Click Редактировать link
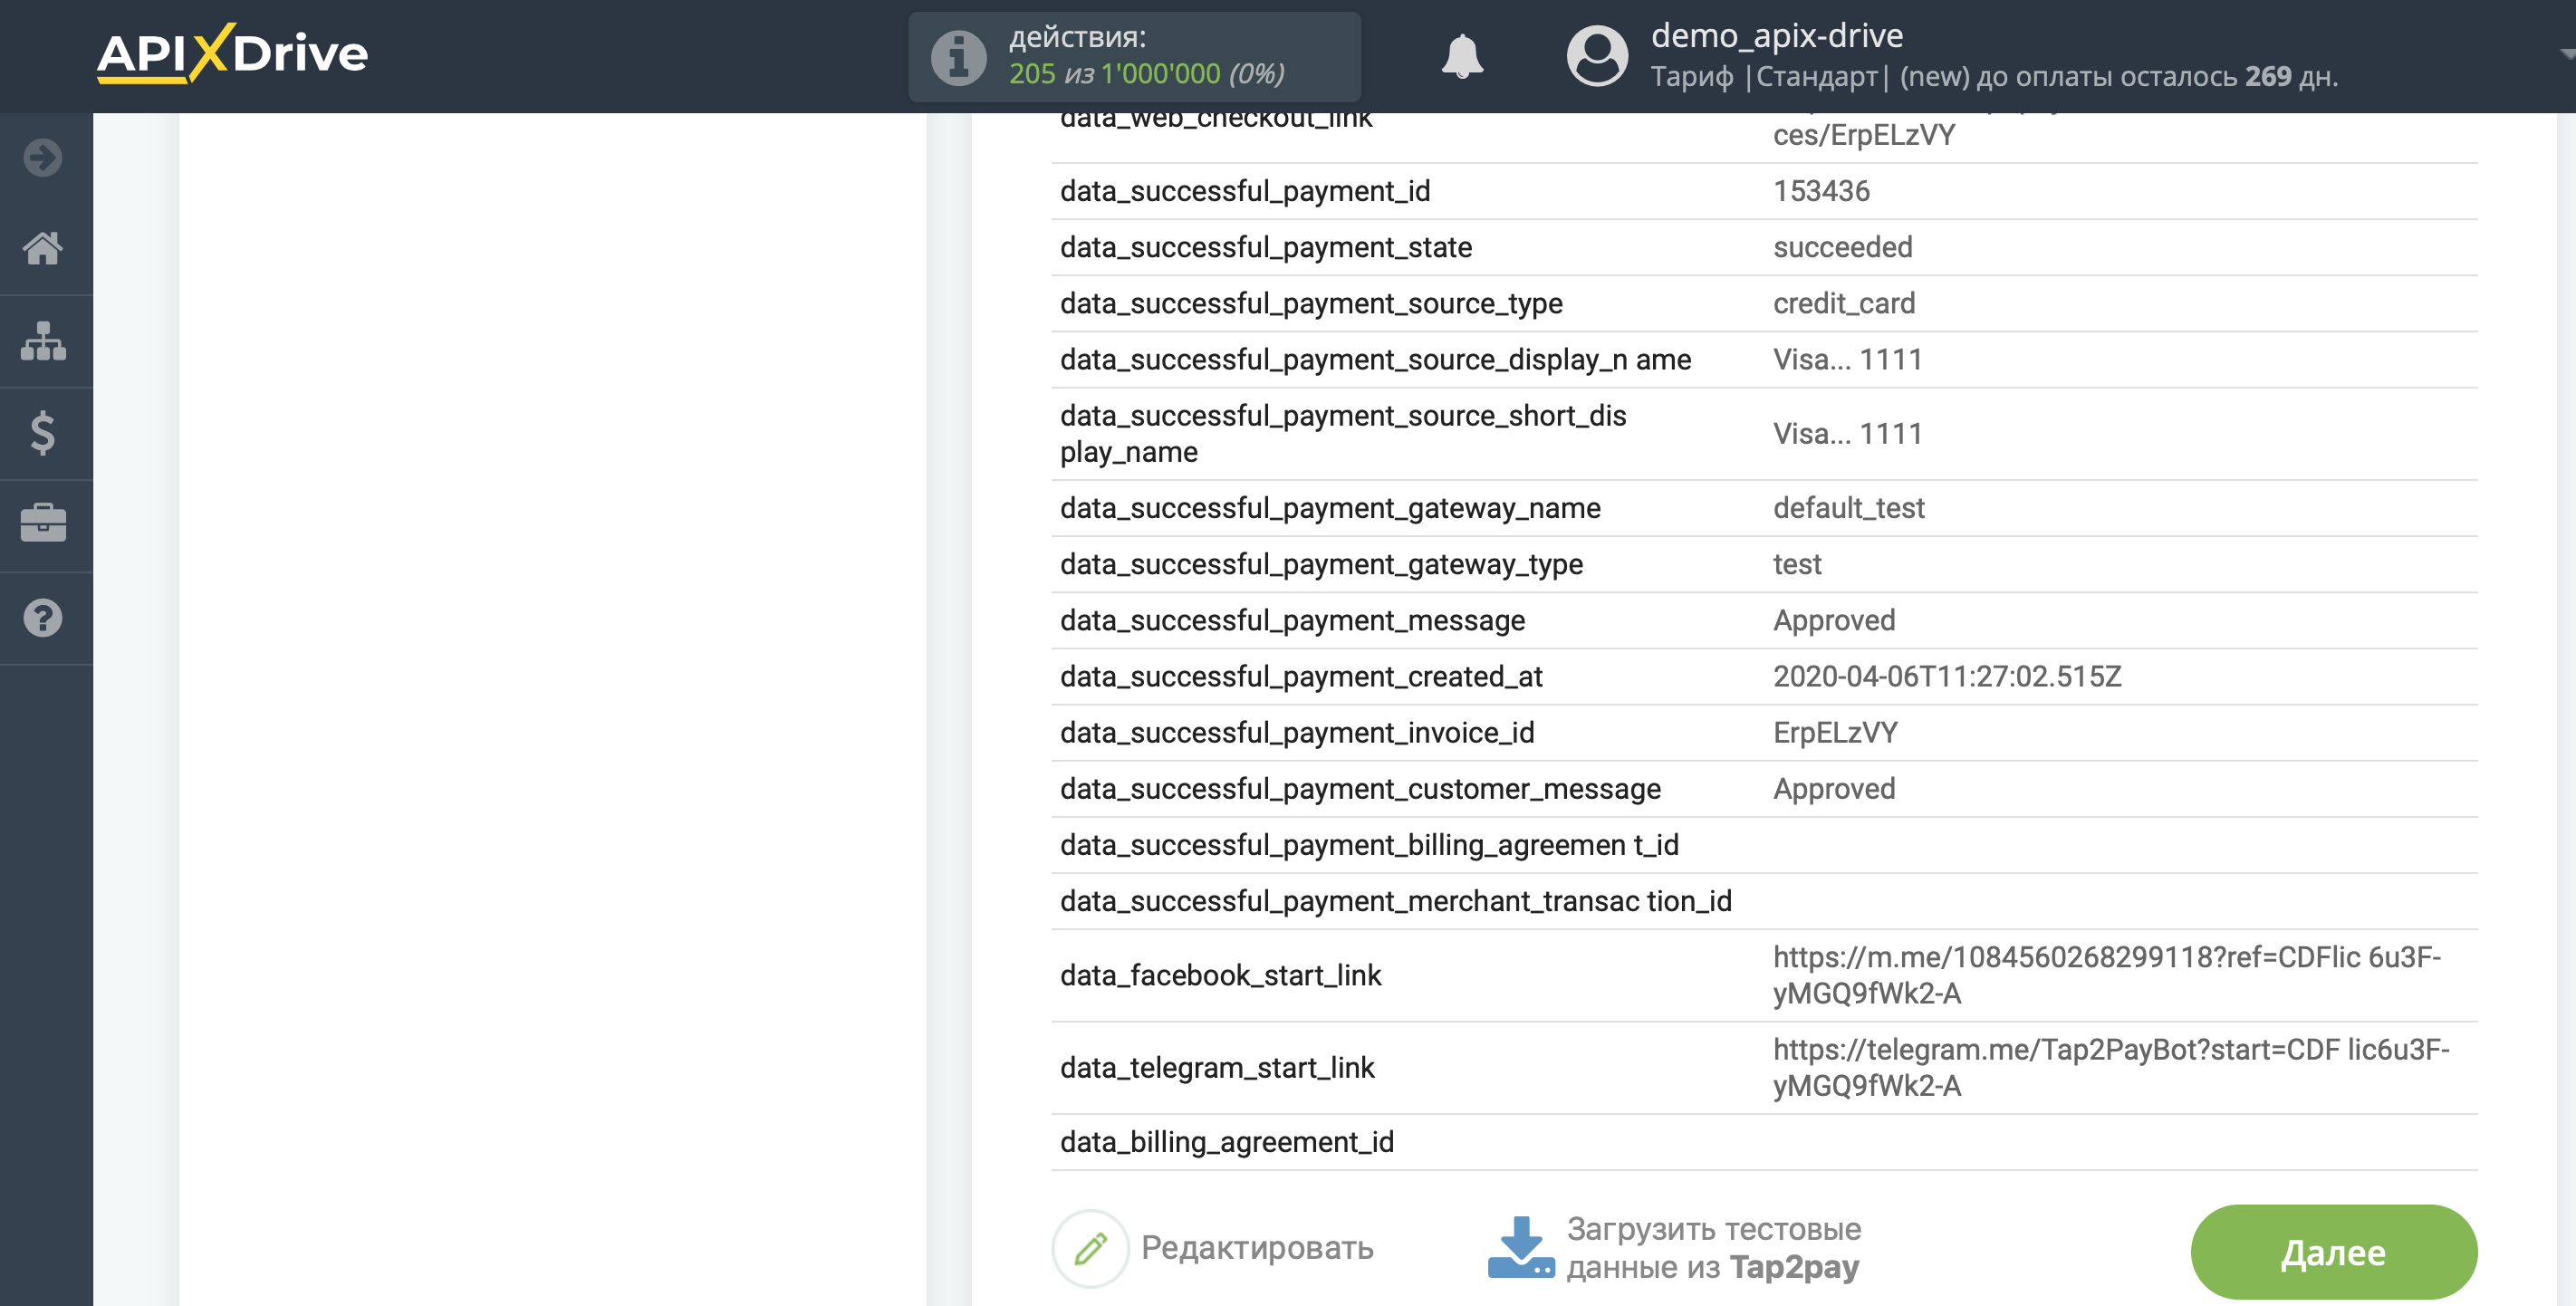This screenshot has width=2576, height=1306. pyautogui.click(x=1257, y=1248)
